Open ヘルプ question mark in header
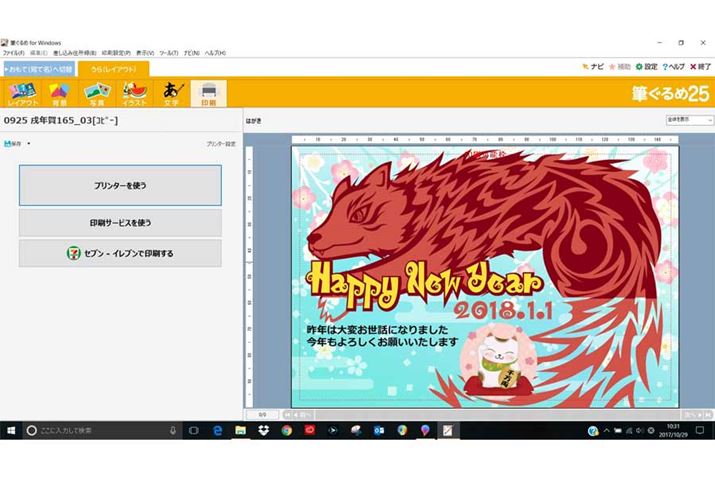 tap(674, 67)
